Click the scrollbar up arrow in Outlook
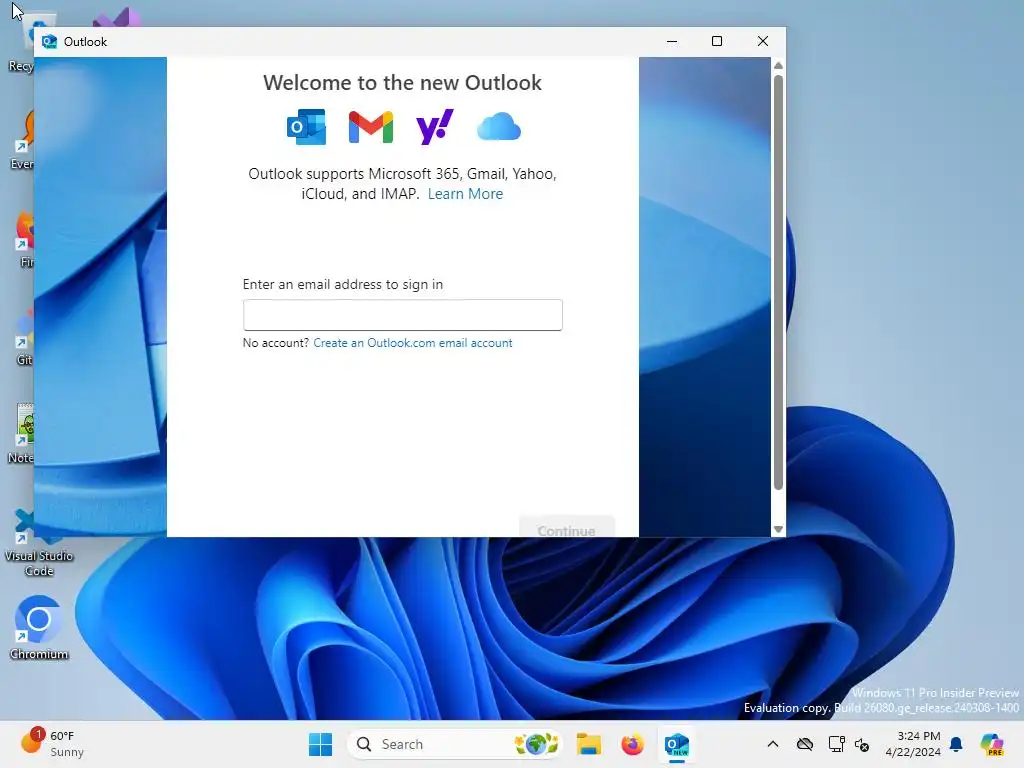1024x768 pixels. (x=778, y=65)
